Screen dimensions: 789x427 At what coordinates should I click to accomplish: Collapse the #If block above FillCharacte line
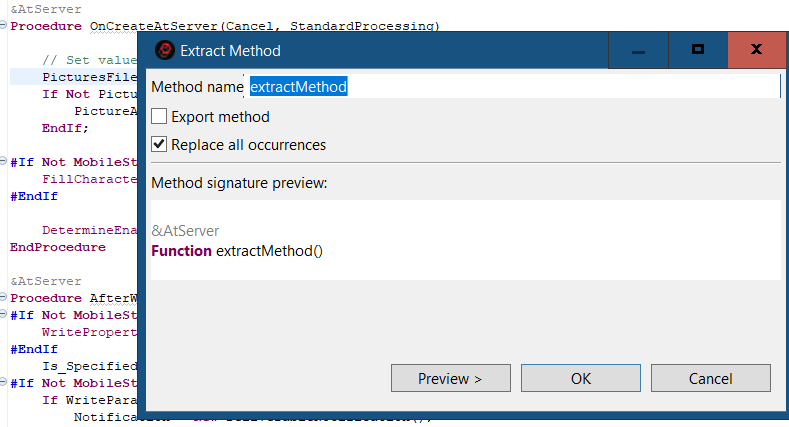coord(5,161)
